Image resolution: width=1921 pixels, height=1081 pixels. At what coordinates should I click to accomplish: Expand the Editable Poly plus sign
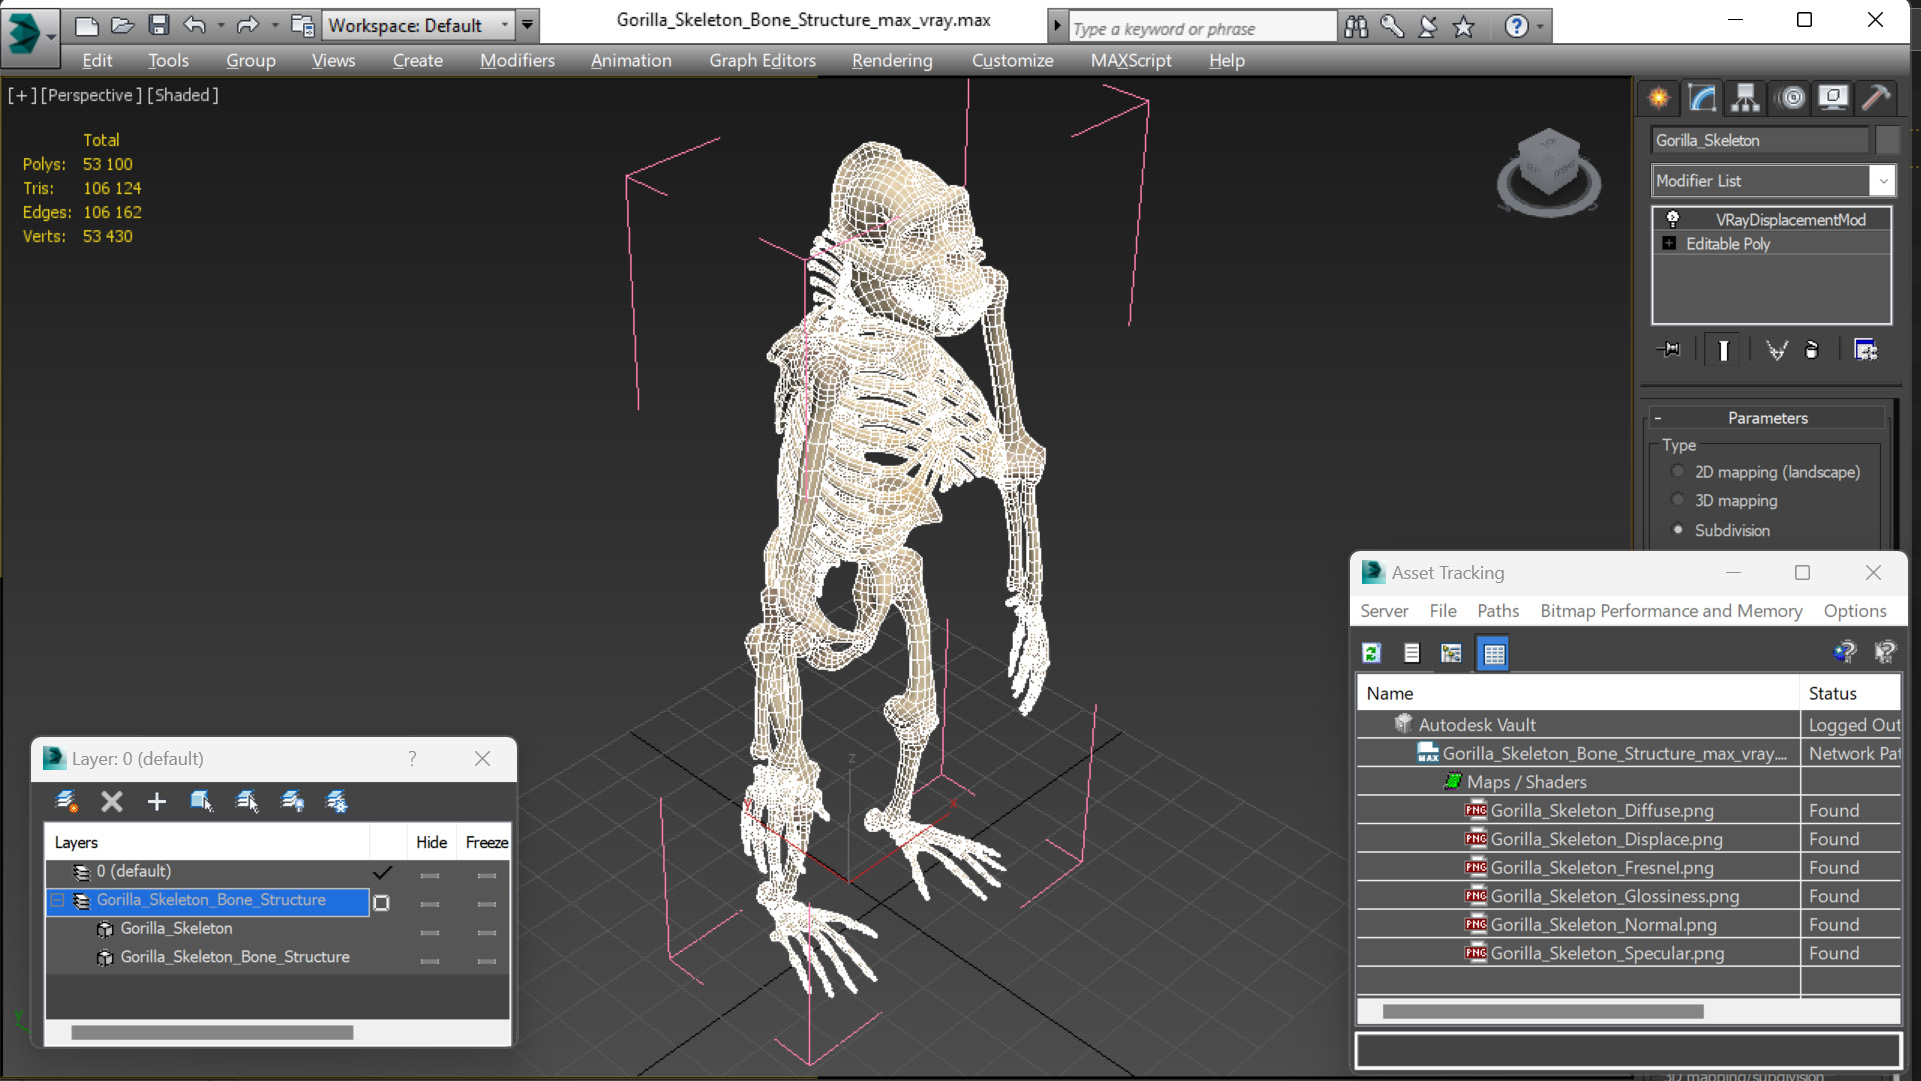pyautogui.click(x=1669, y=244)
